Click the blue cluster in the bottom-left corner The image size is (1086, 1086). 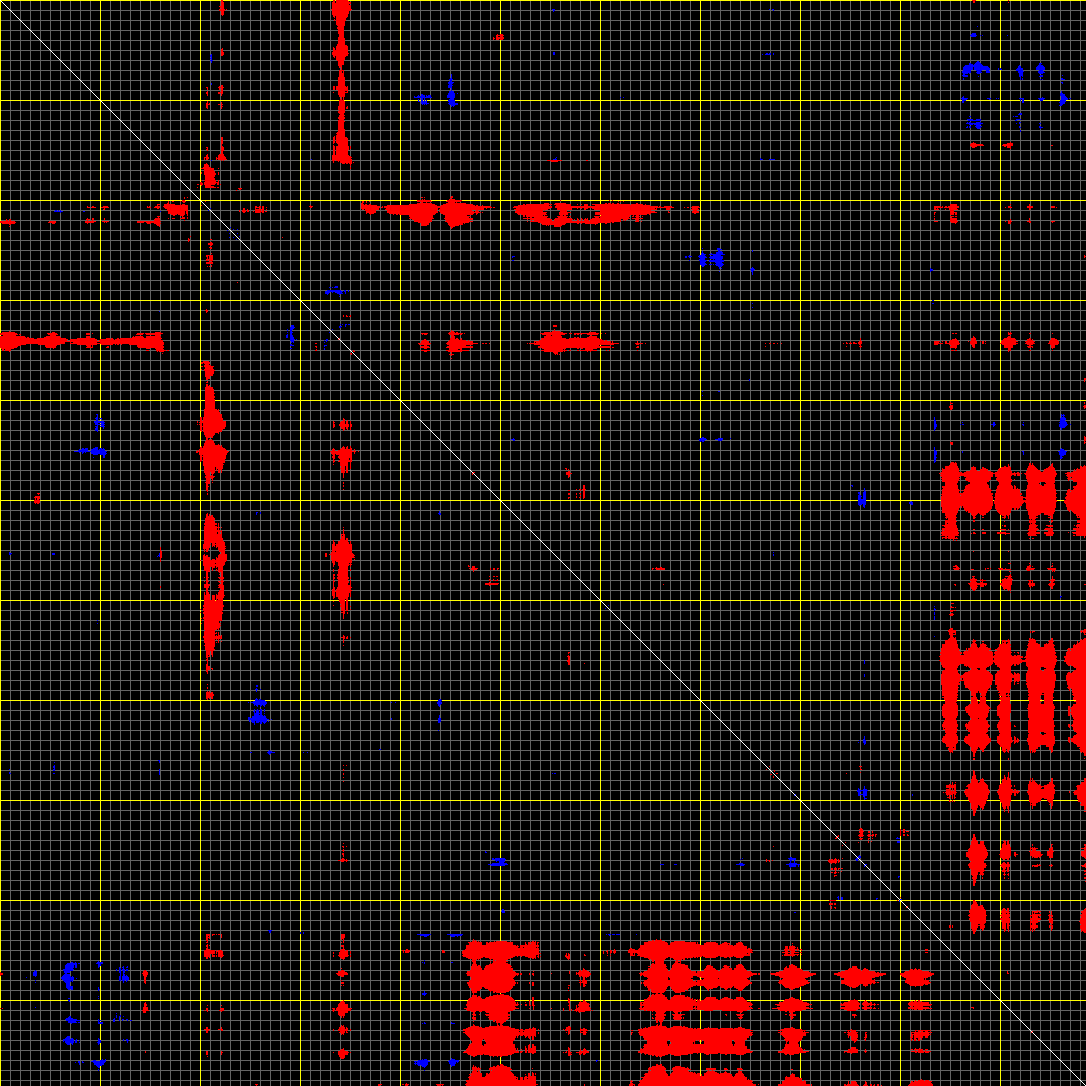(69, 974)
